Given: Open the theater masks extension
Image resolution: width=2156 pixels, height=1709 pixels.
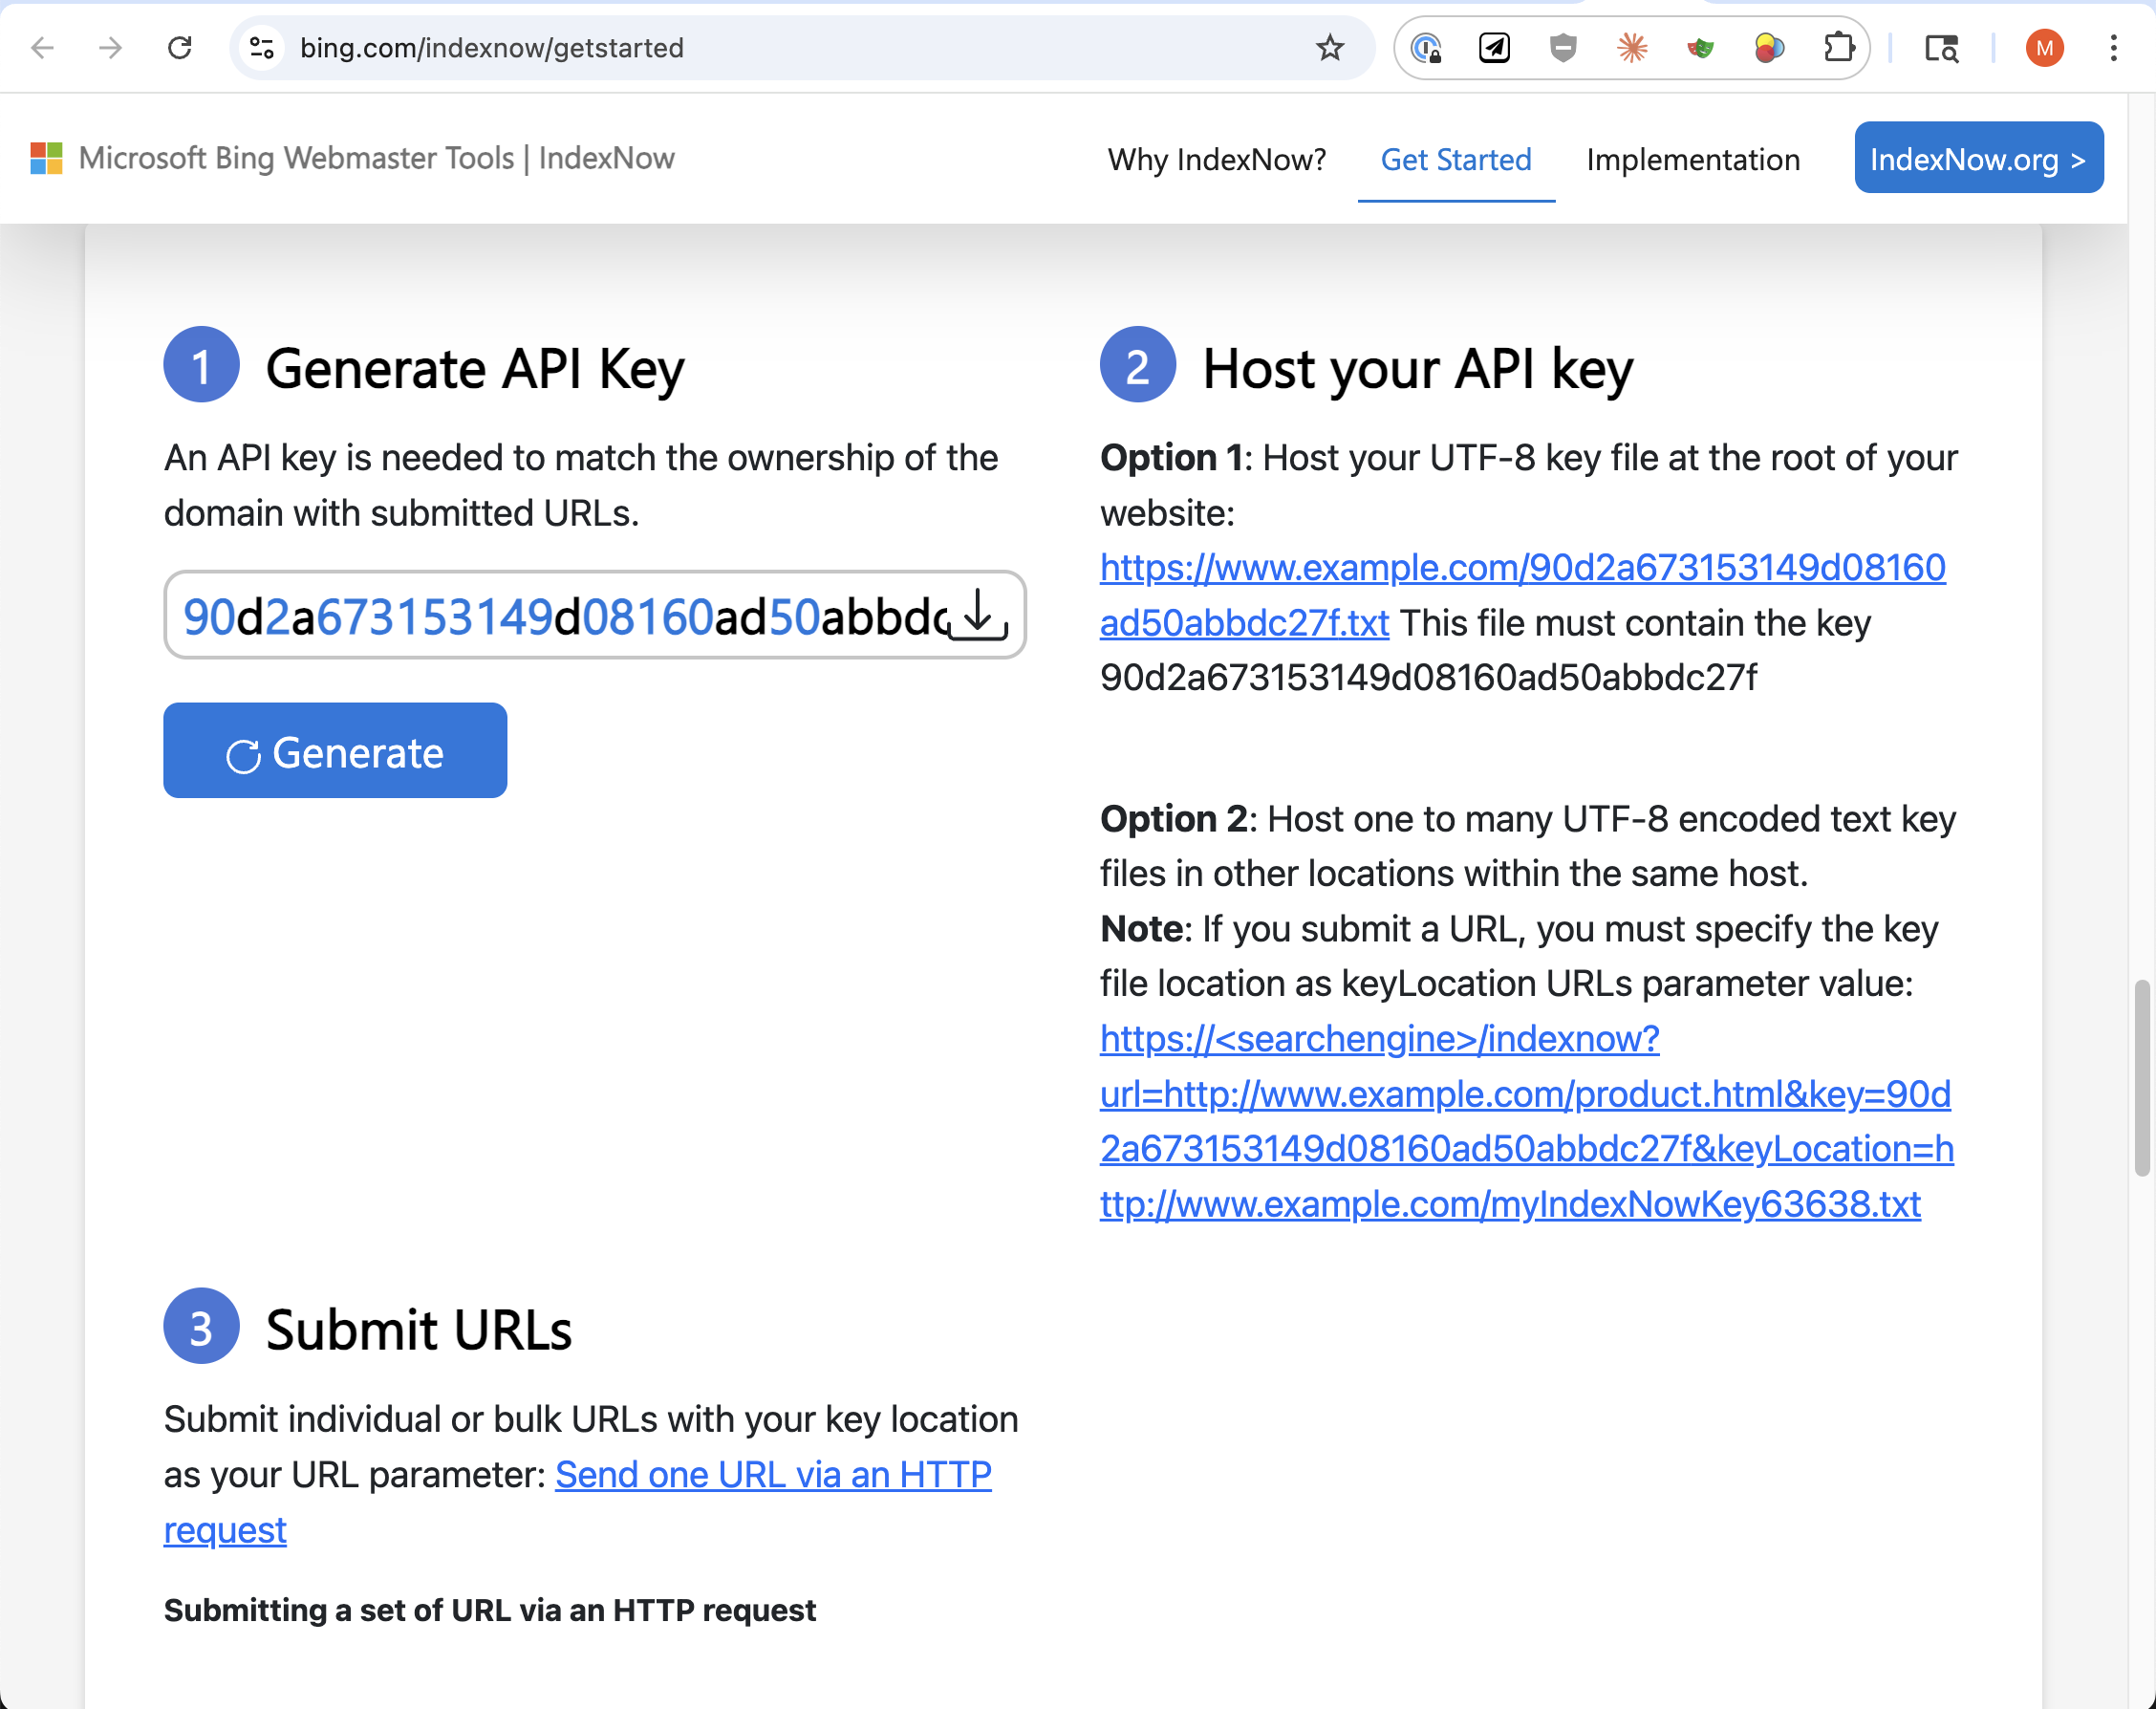Looking at the screenshot, I should [x=1700, y=47].
